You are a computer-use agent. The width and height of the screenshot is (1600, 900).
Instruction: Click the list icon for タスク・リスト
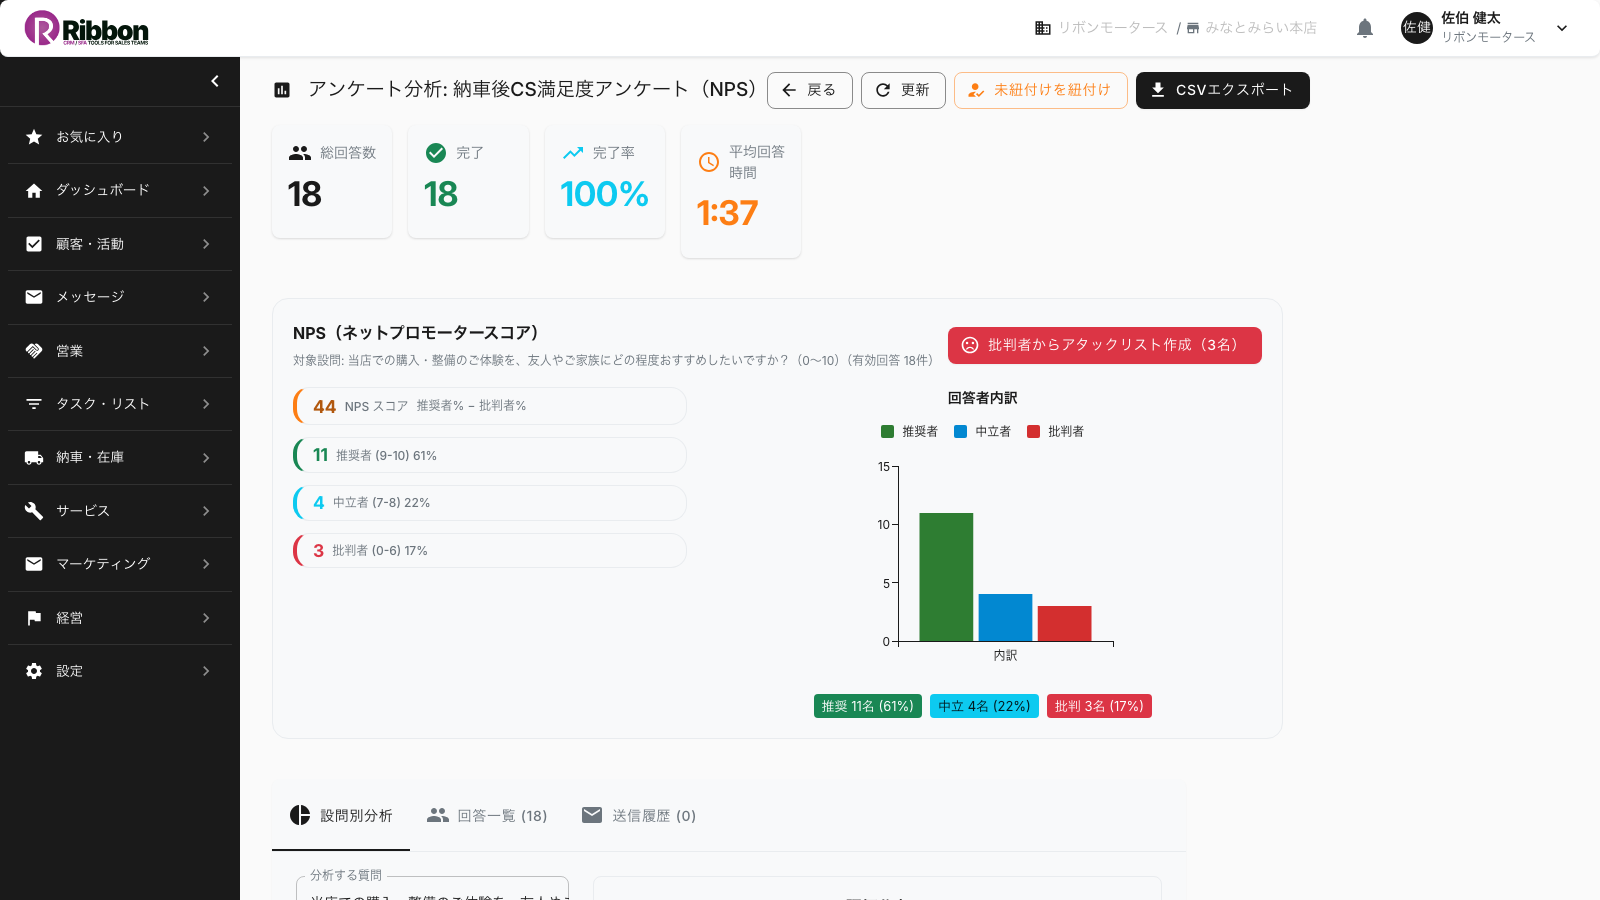[34, 404]
